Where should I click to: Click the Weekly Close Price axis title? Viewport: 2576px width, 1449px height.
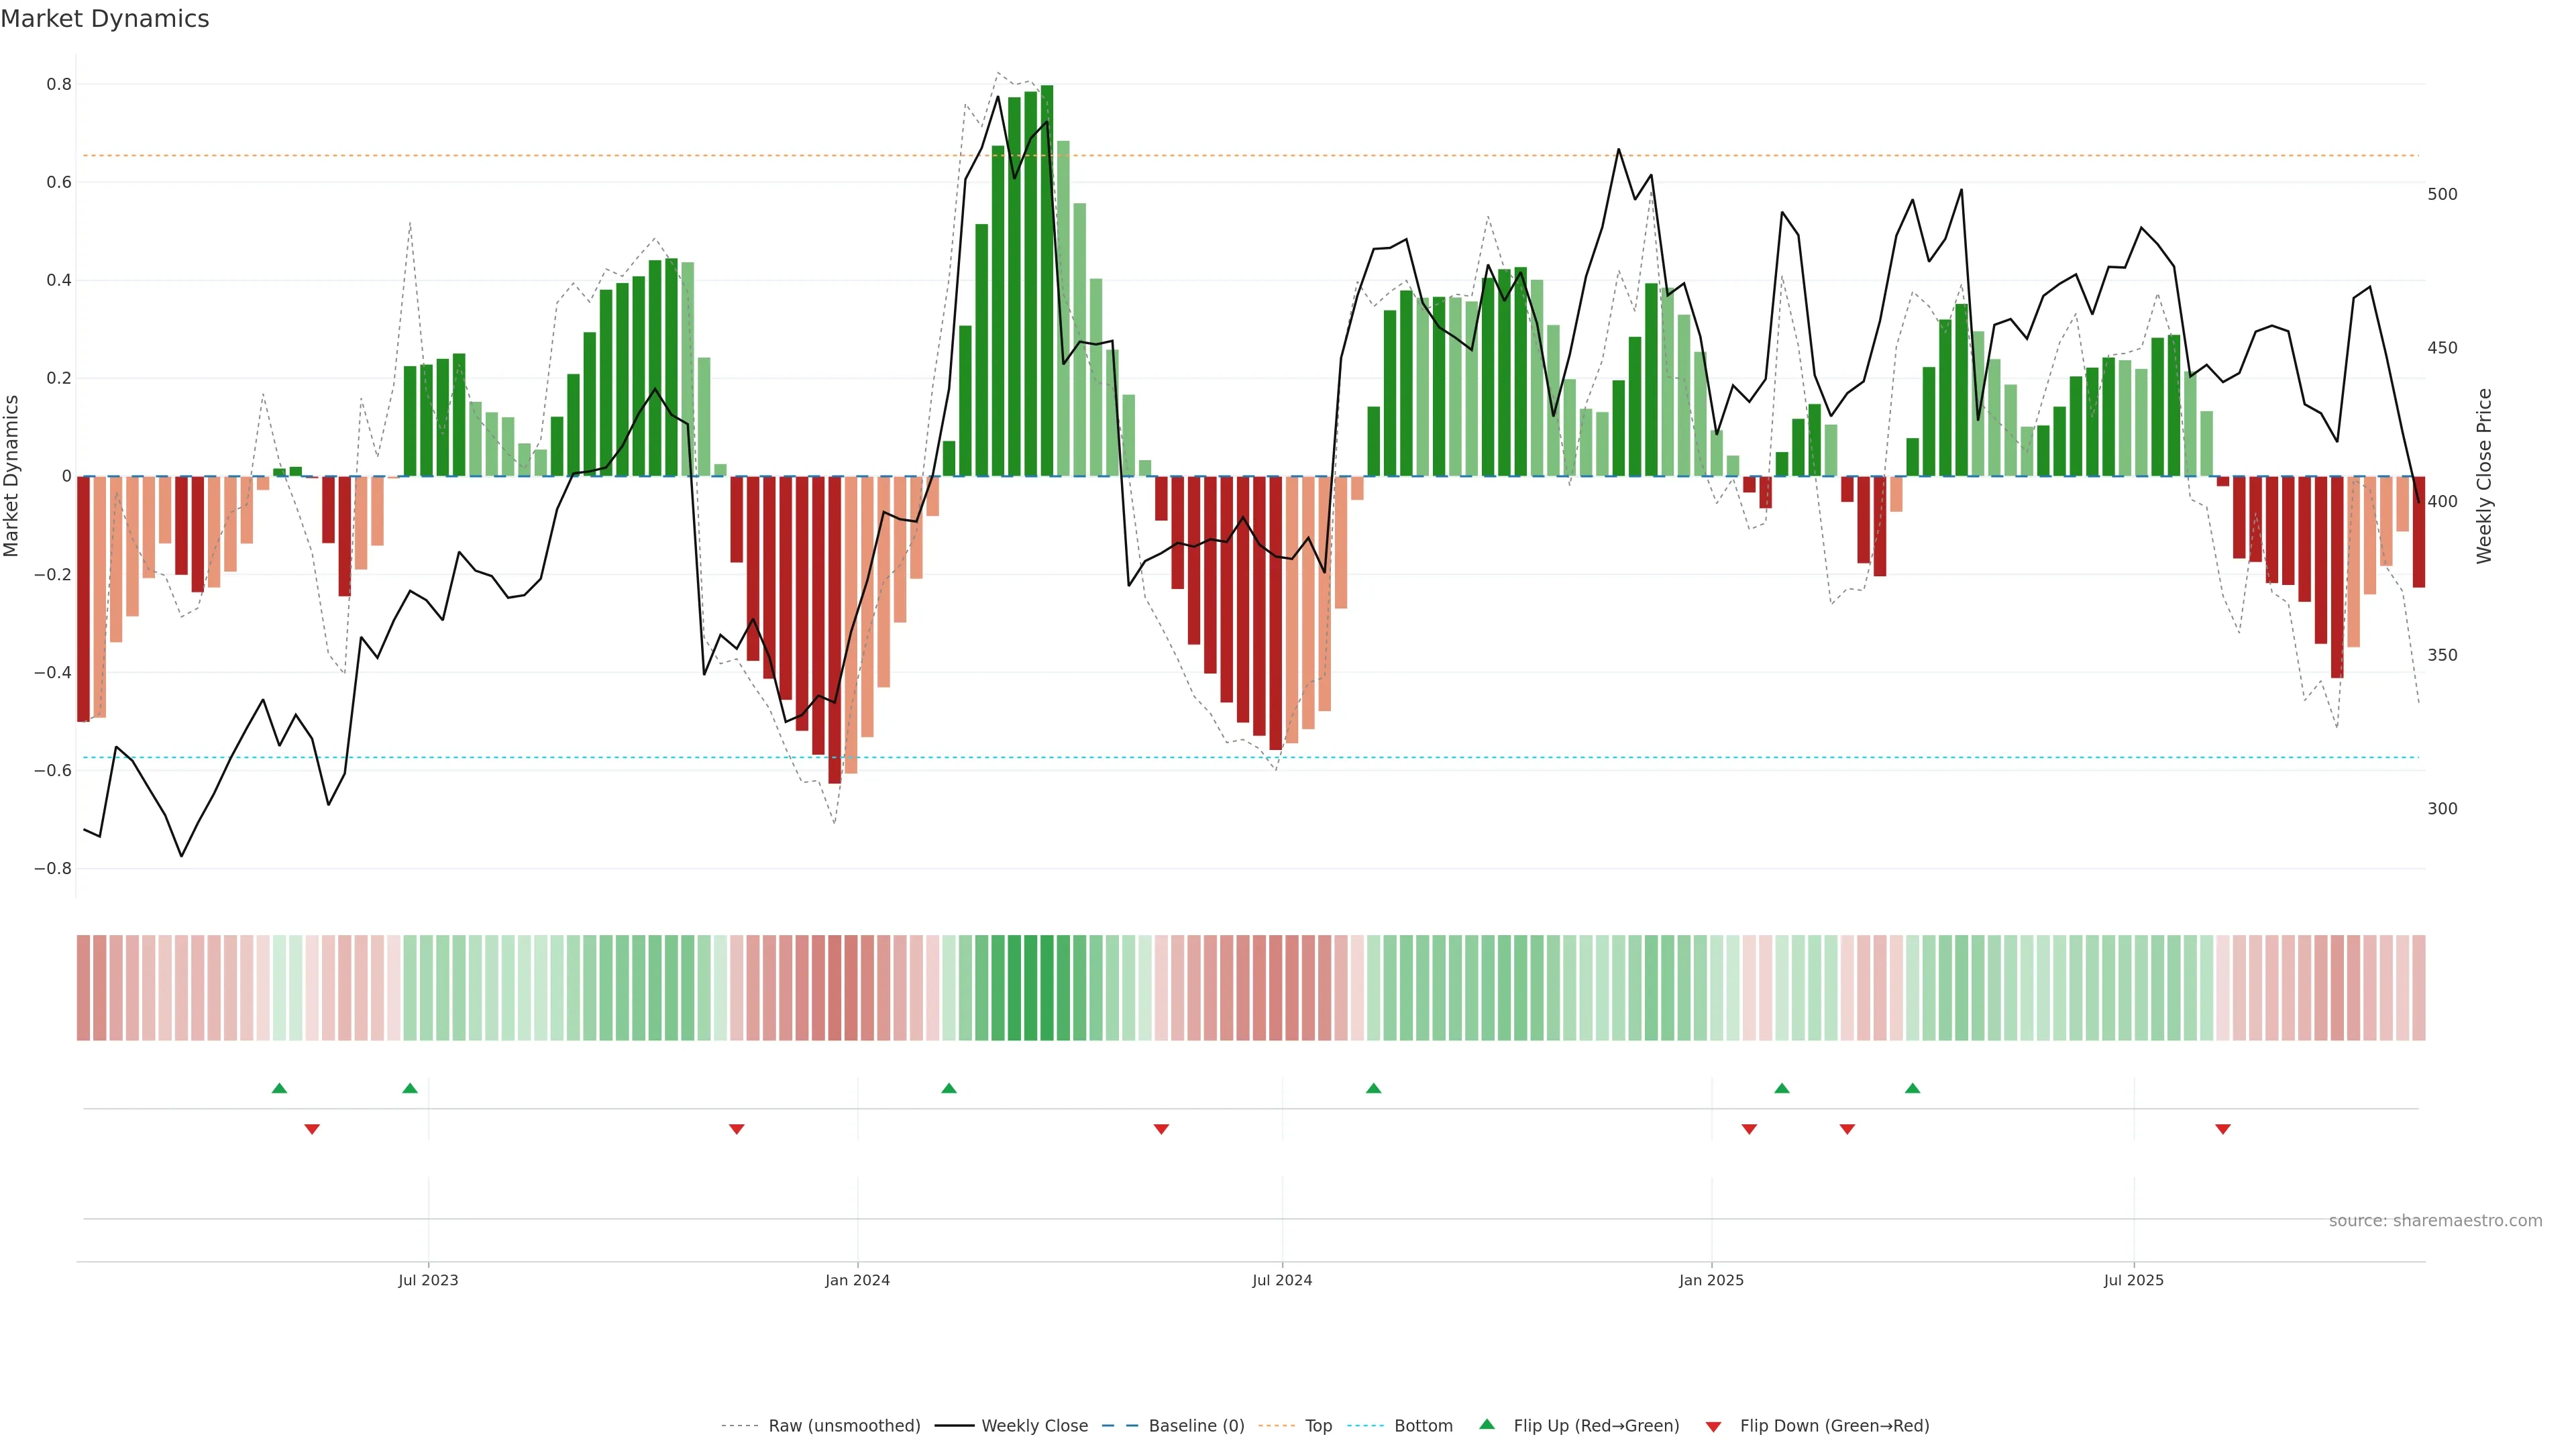2484,476
